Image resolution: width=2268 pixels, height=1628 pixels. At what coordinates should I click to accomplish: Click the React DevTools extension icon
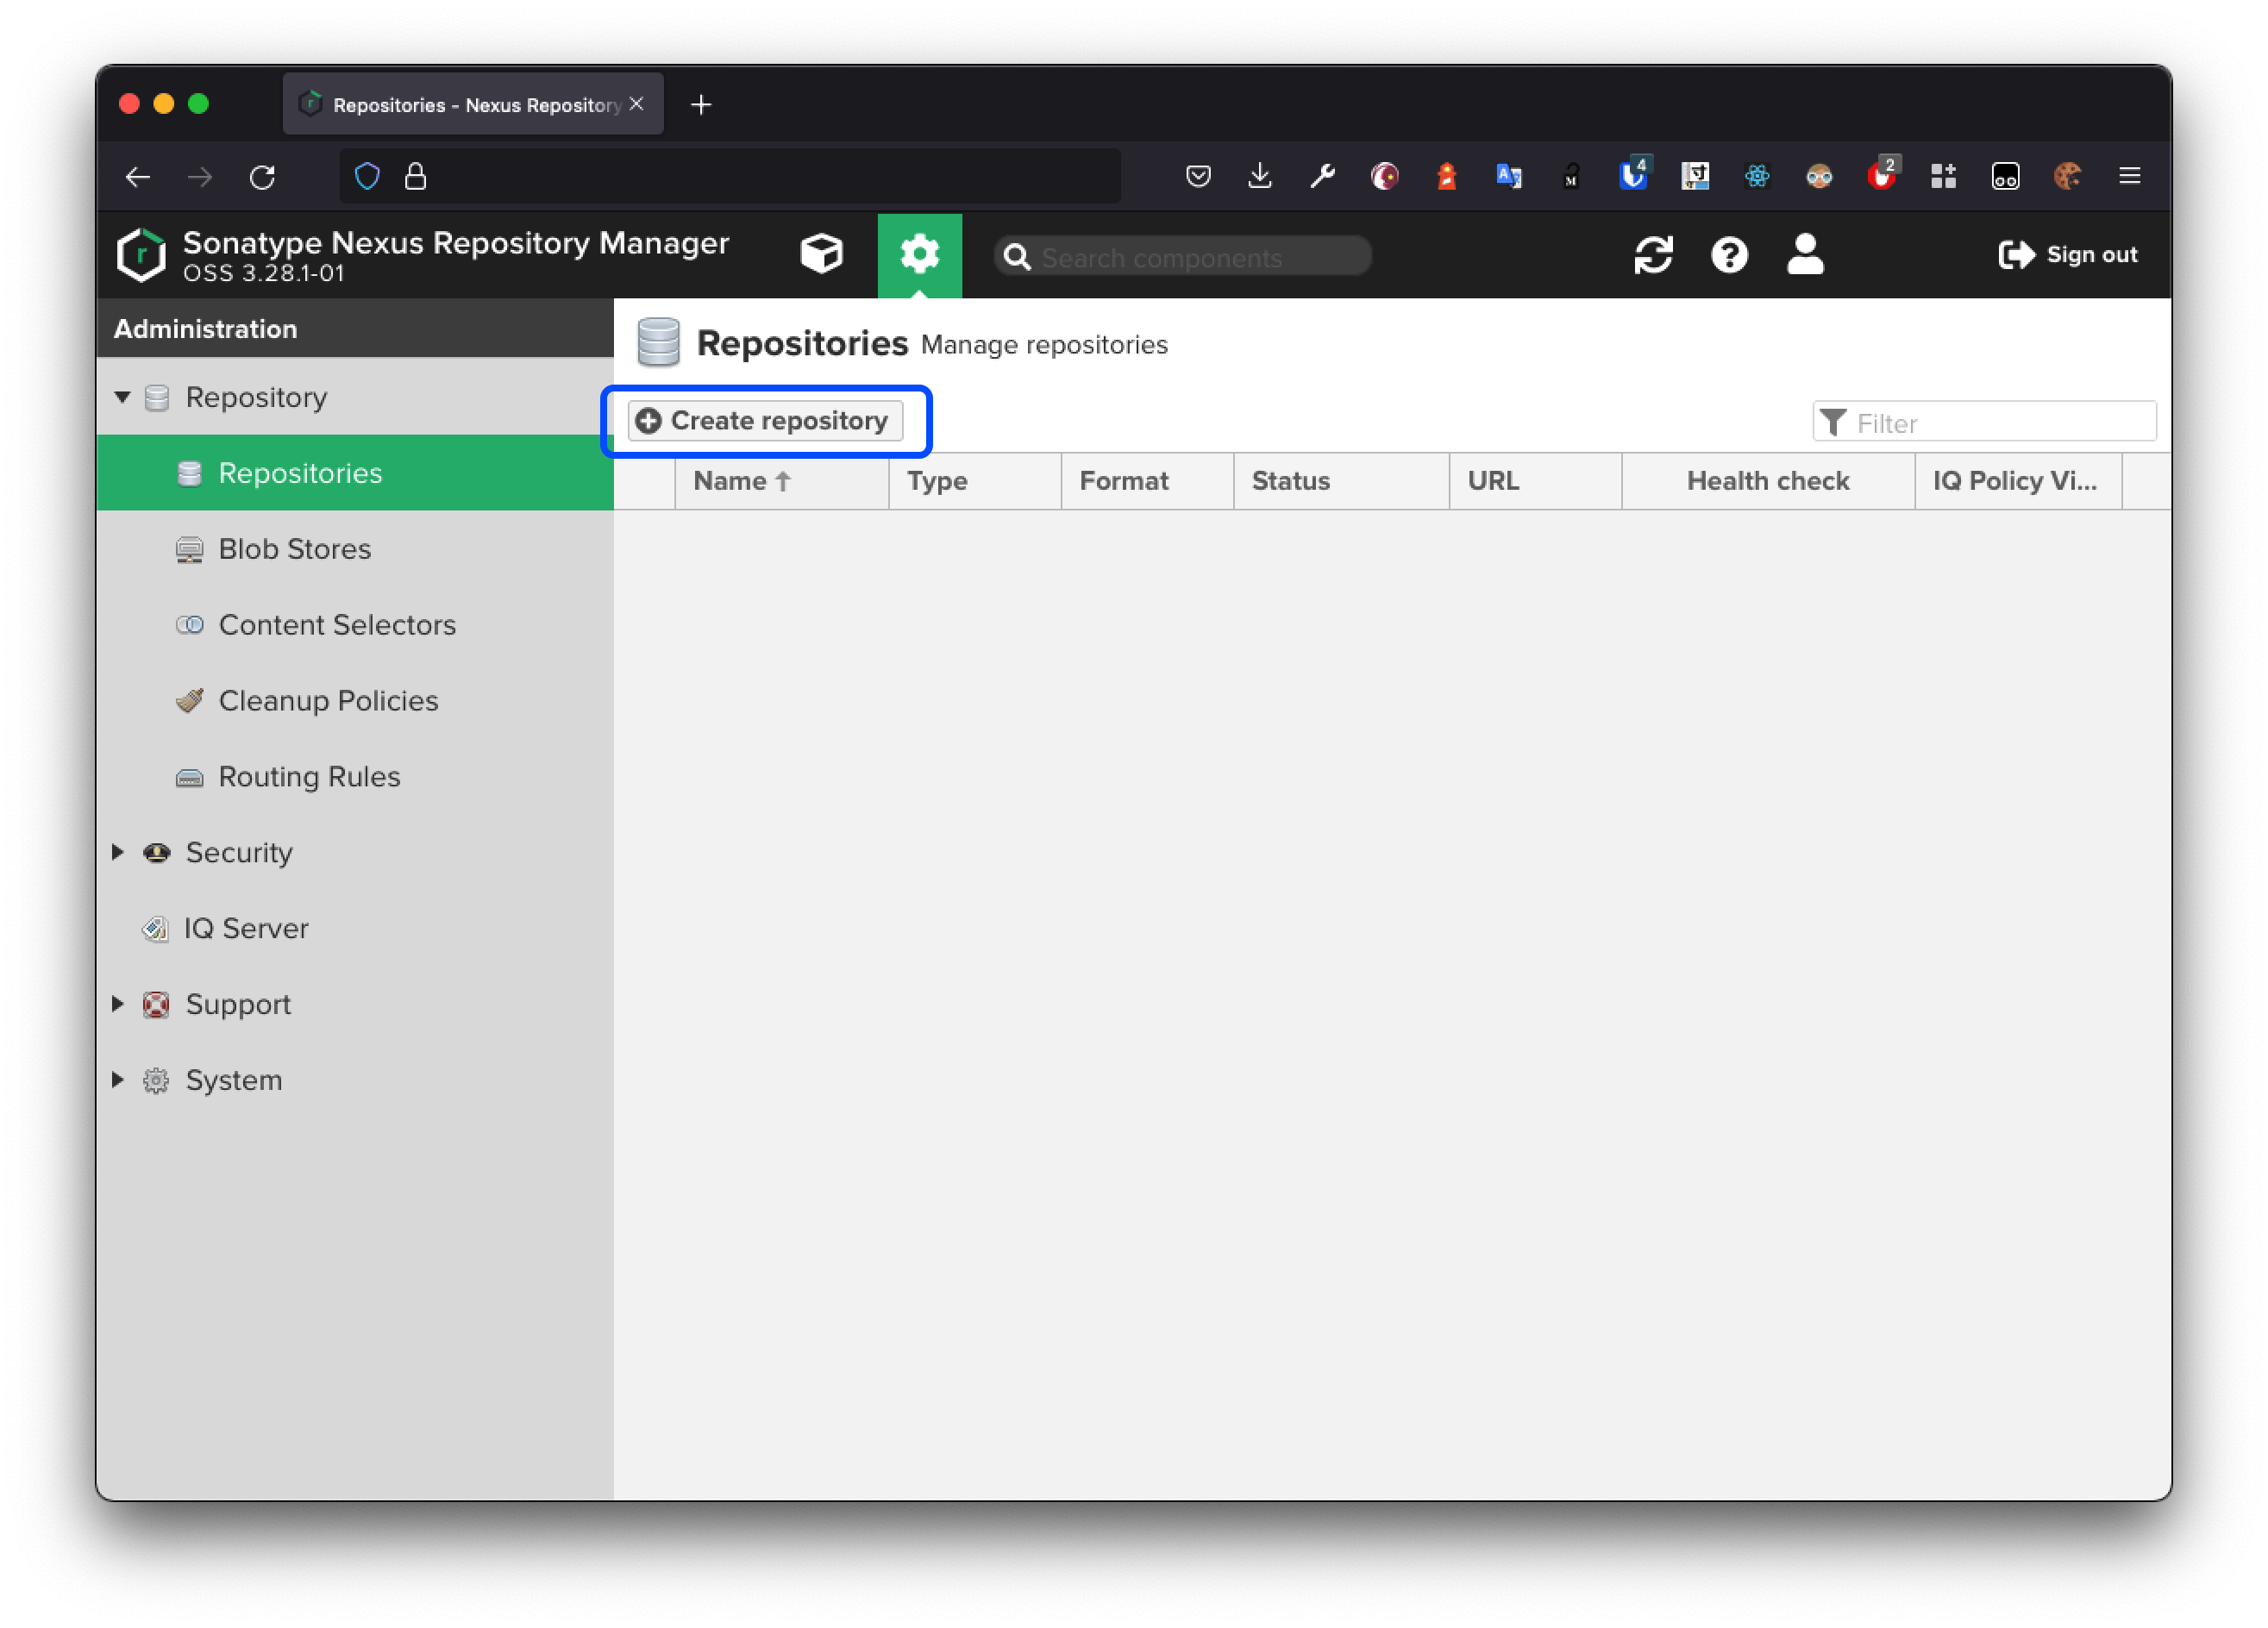click(1757, 177)
